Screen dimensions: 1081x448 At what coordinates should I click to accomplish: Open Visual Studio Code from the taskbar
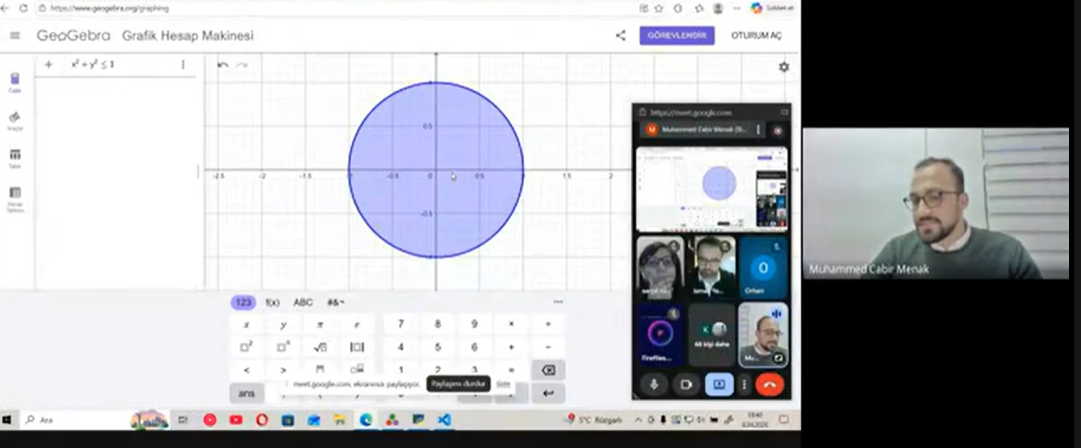coord(445,420)
